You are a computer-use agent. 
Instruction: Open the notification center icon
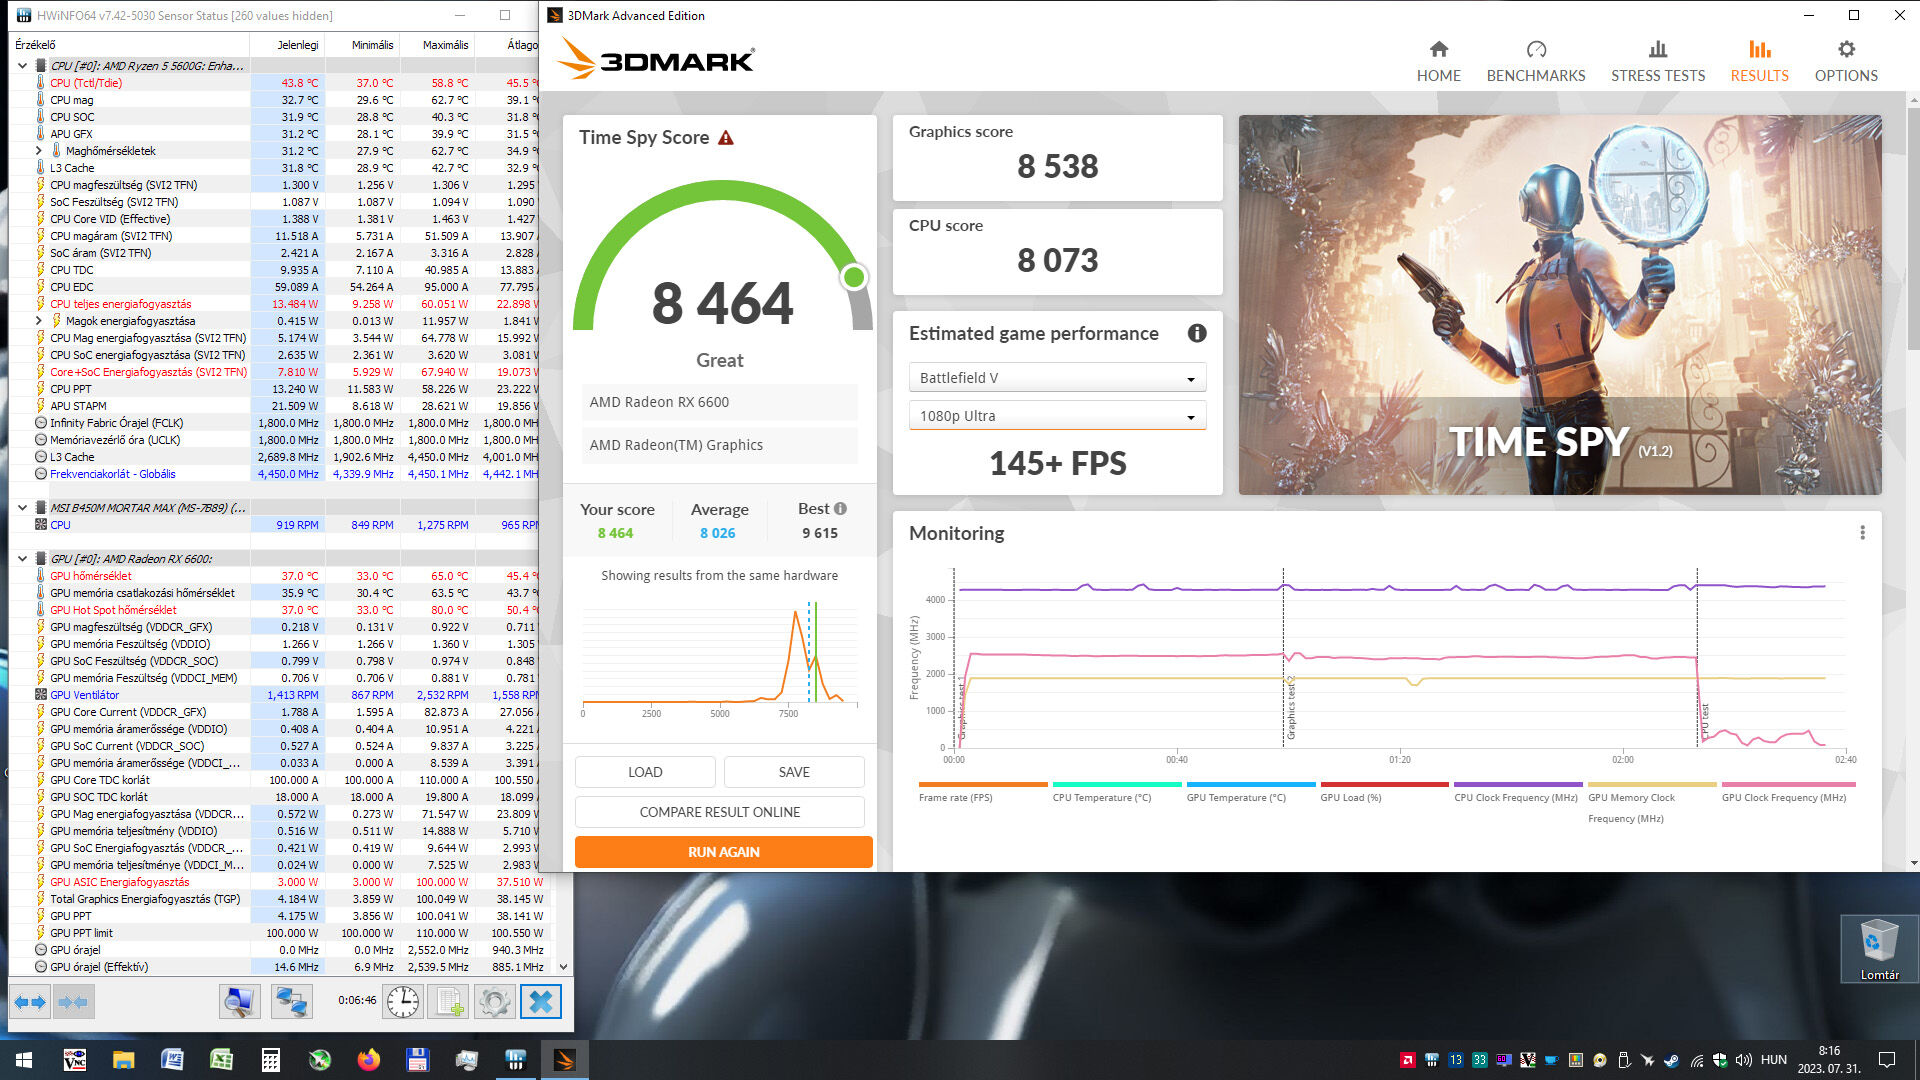tap(1887, 1060)
